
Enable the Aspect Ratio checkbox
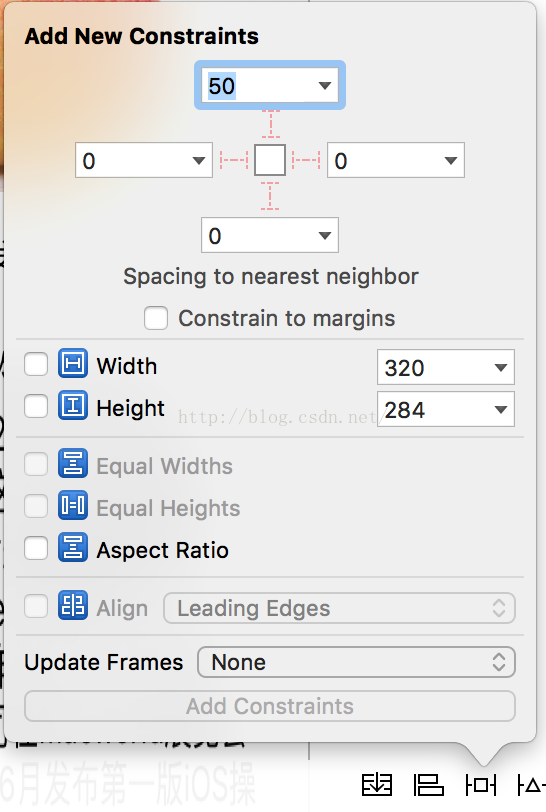[x=36, y=548]
